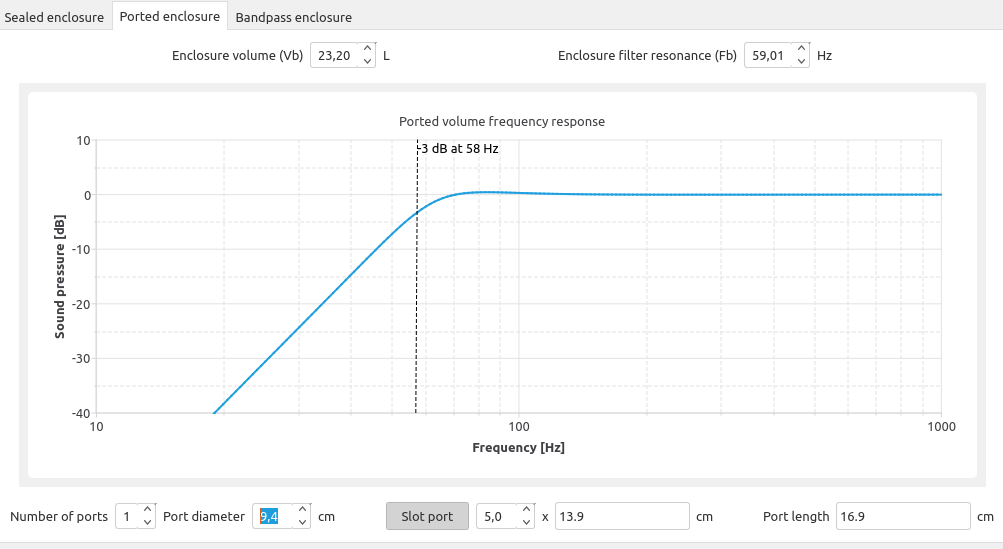Click the 'Number of ports' label

click(x=59, y=516)
